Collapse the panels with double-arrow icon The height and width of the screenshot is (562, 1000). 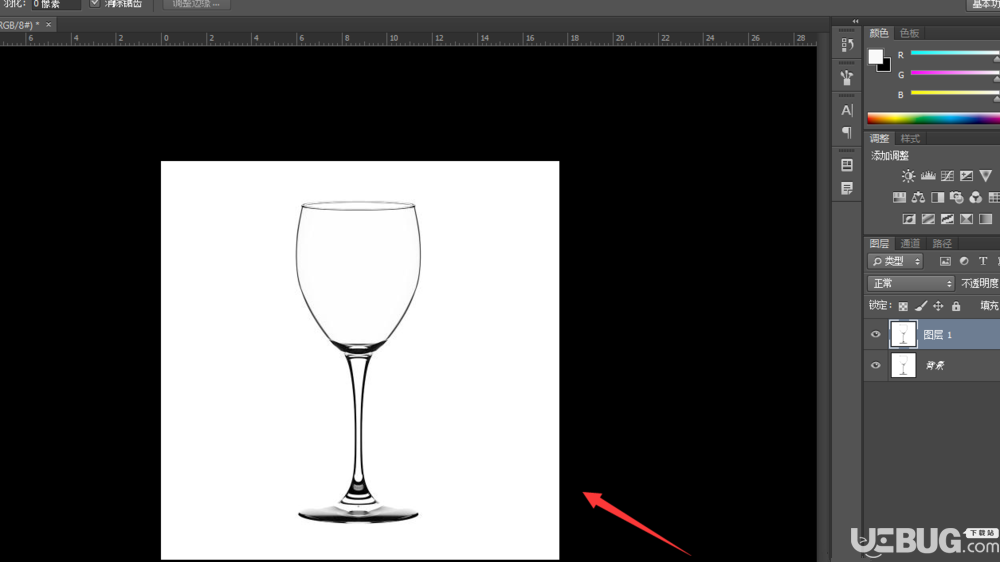coord(855,21)
